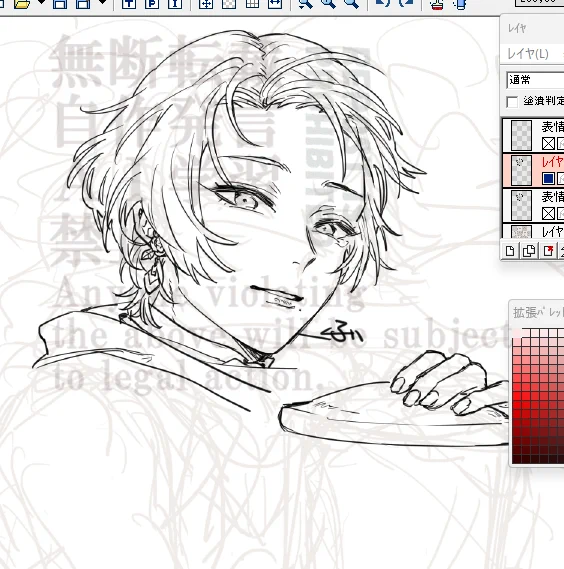
Task: Click the second floppy disk save icon
Action: (x=83, y=4)
